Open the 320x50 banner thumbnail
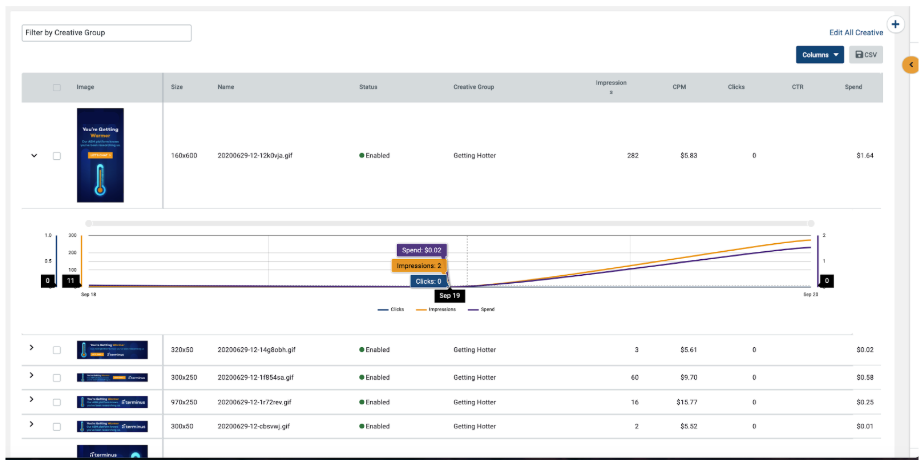Image resolution: width=921 pixels, height=460 pixels. (112, 350)
